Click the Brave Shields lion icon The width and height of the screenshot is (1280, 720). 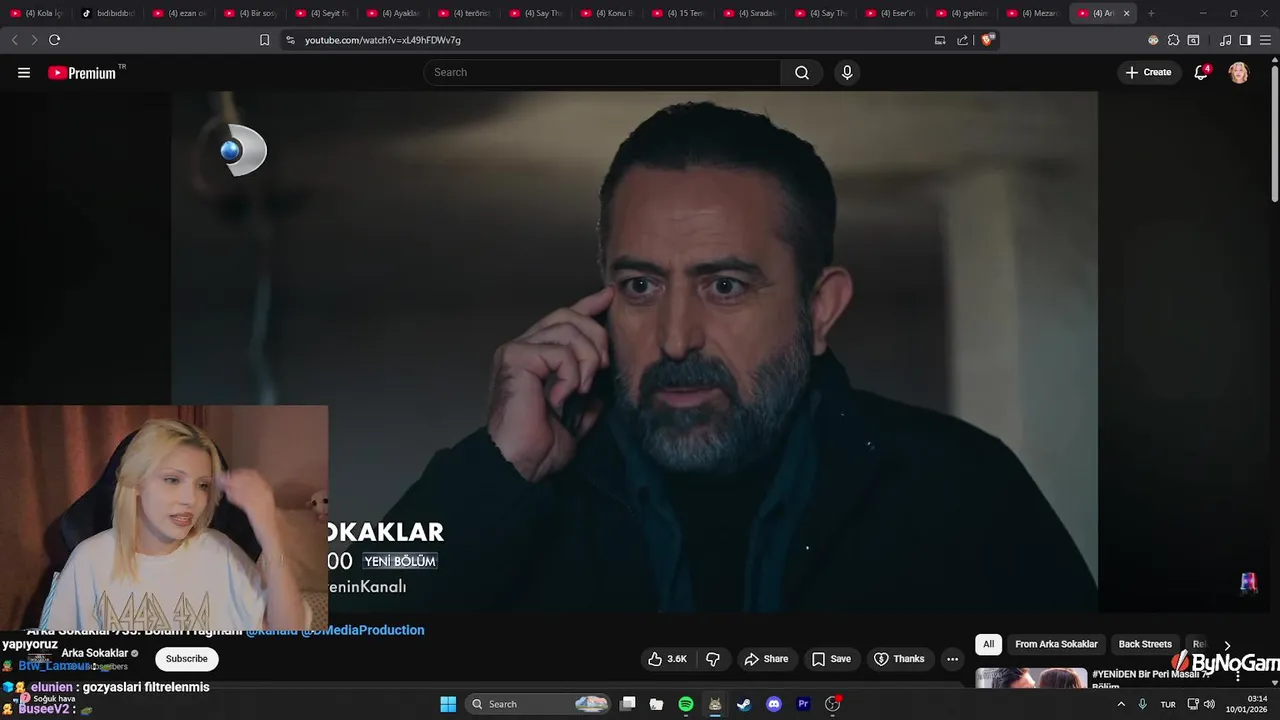987,40
